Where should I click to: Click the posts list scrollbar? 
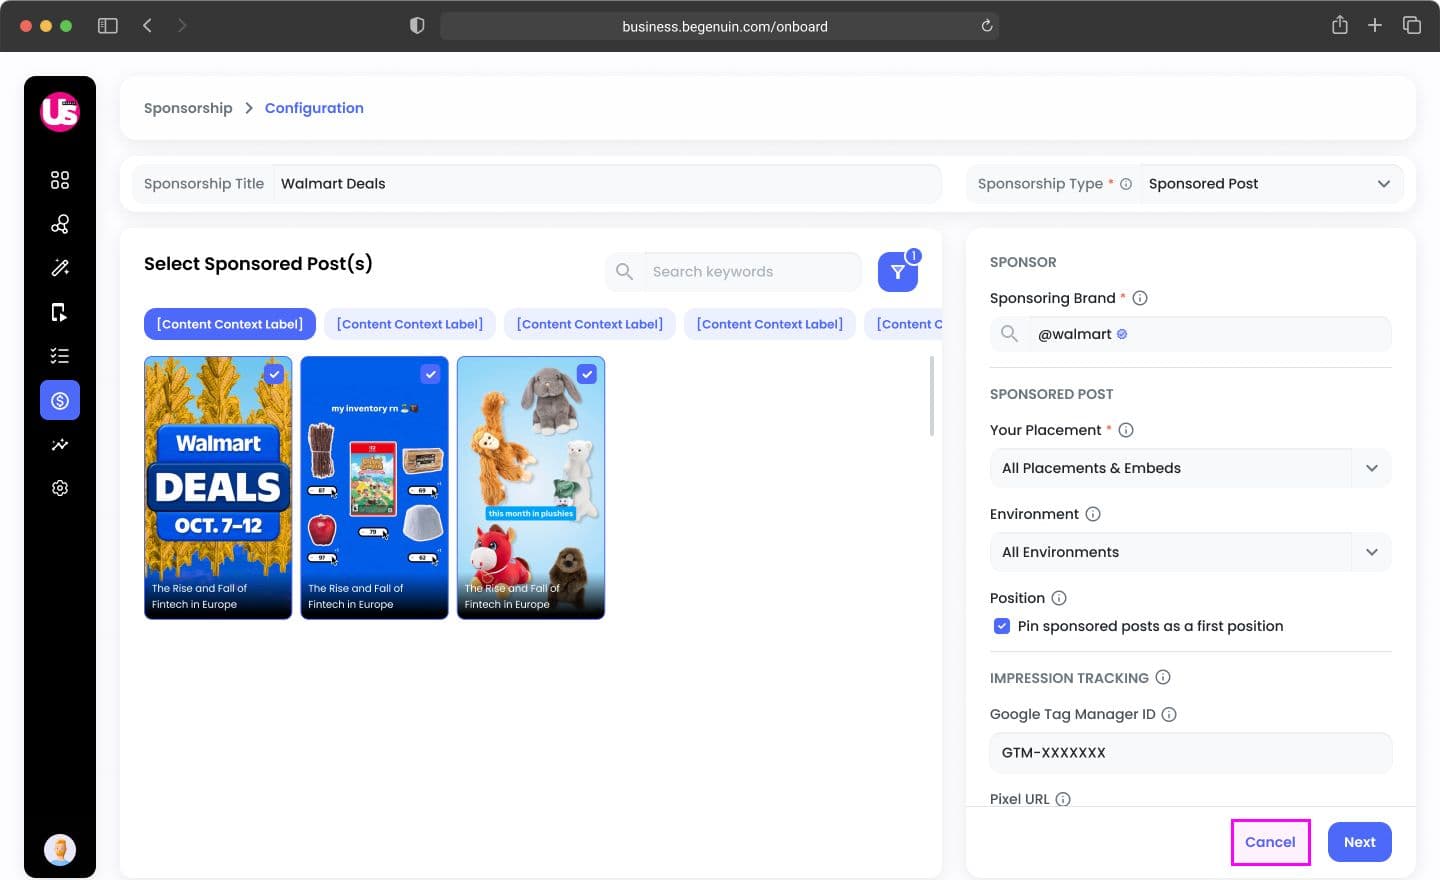(932, 396)
